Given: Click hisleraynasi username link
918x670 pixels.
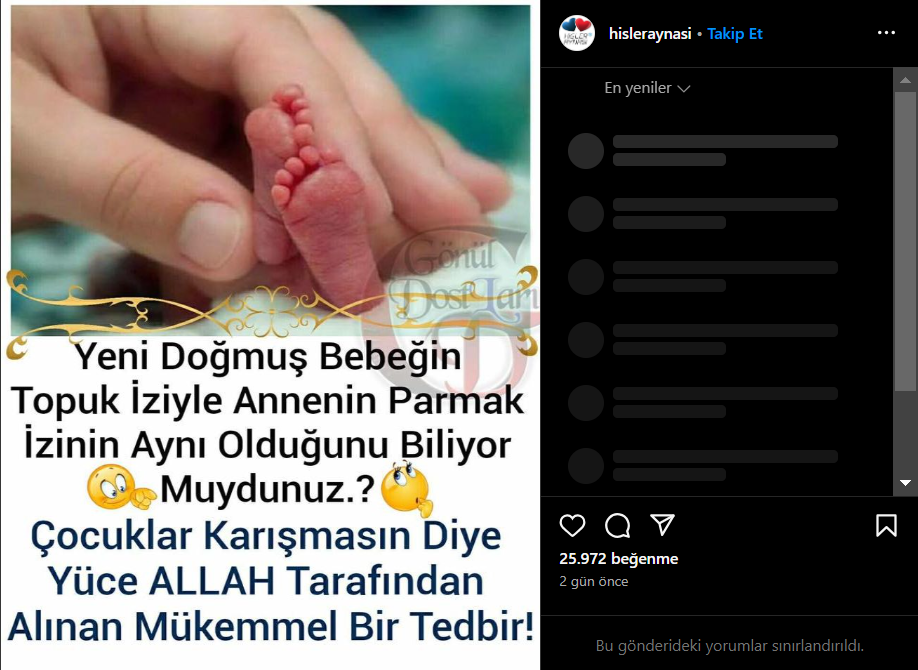Looking at the screenshot, I should [650, 34].
